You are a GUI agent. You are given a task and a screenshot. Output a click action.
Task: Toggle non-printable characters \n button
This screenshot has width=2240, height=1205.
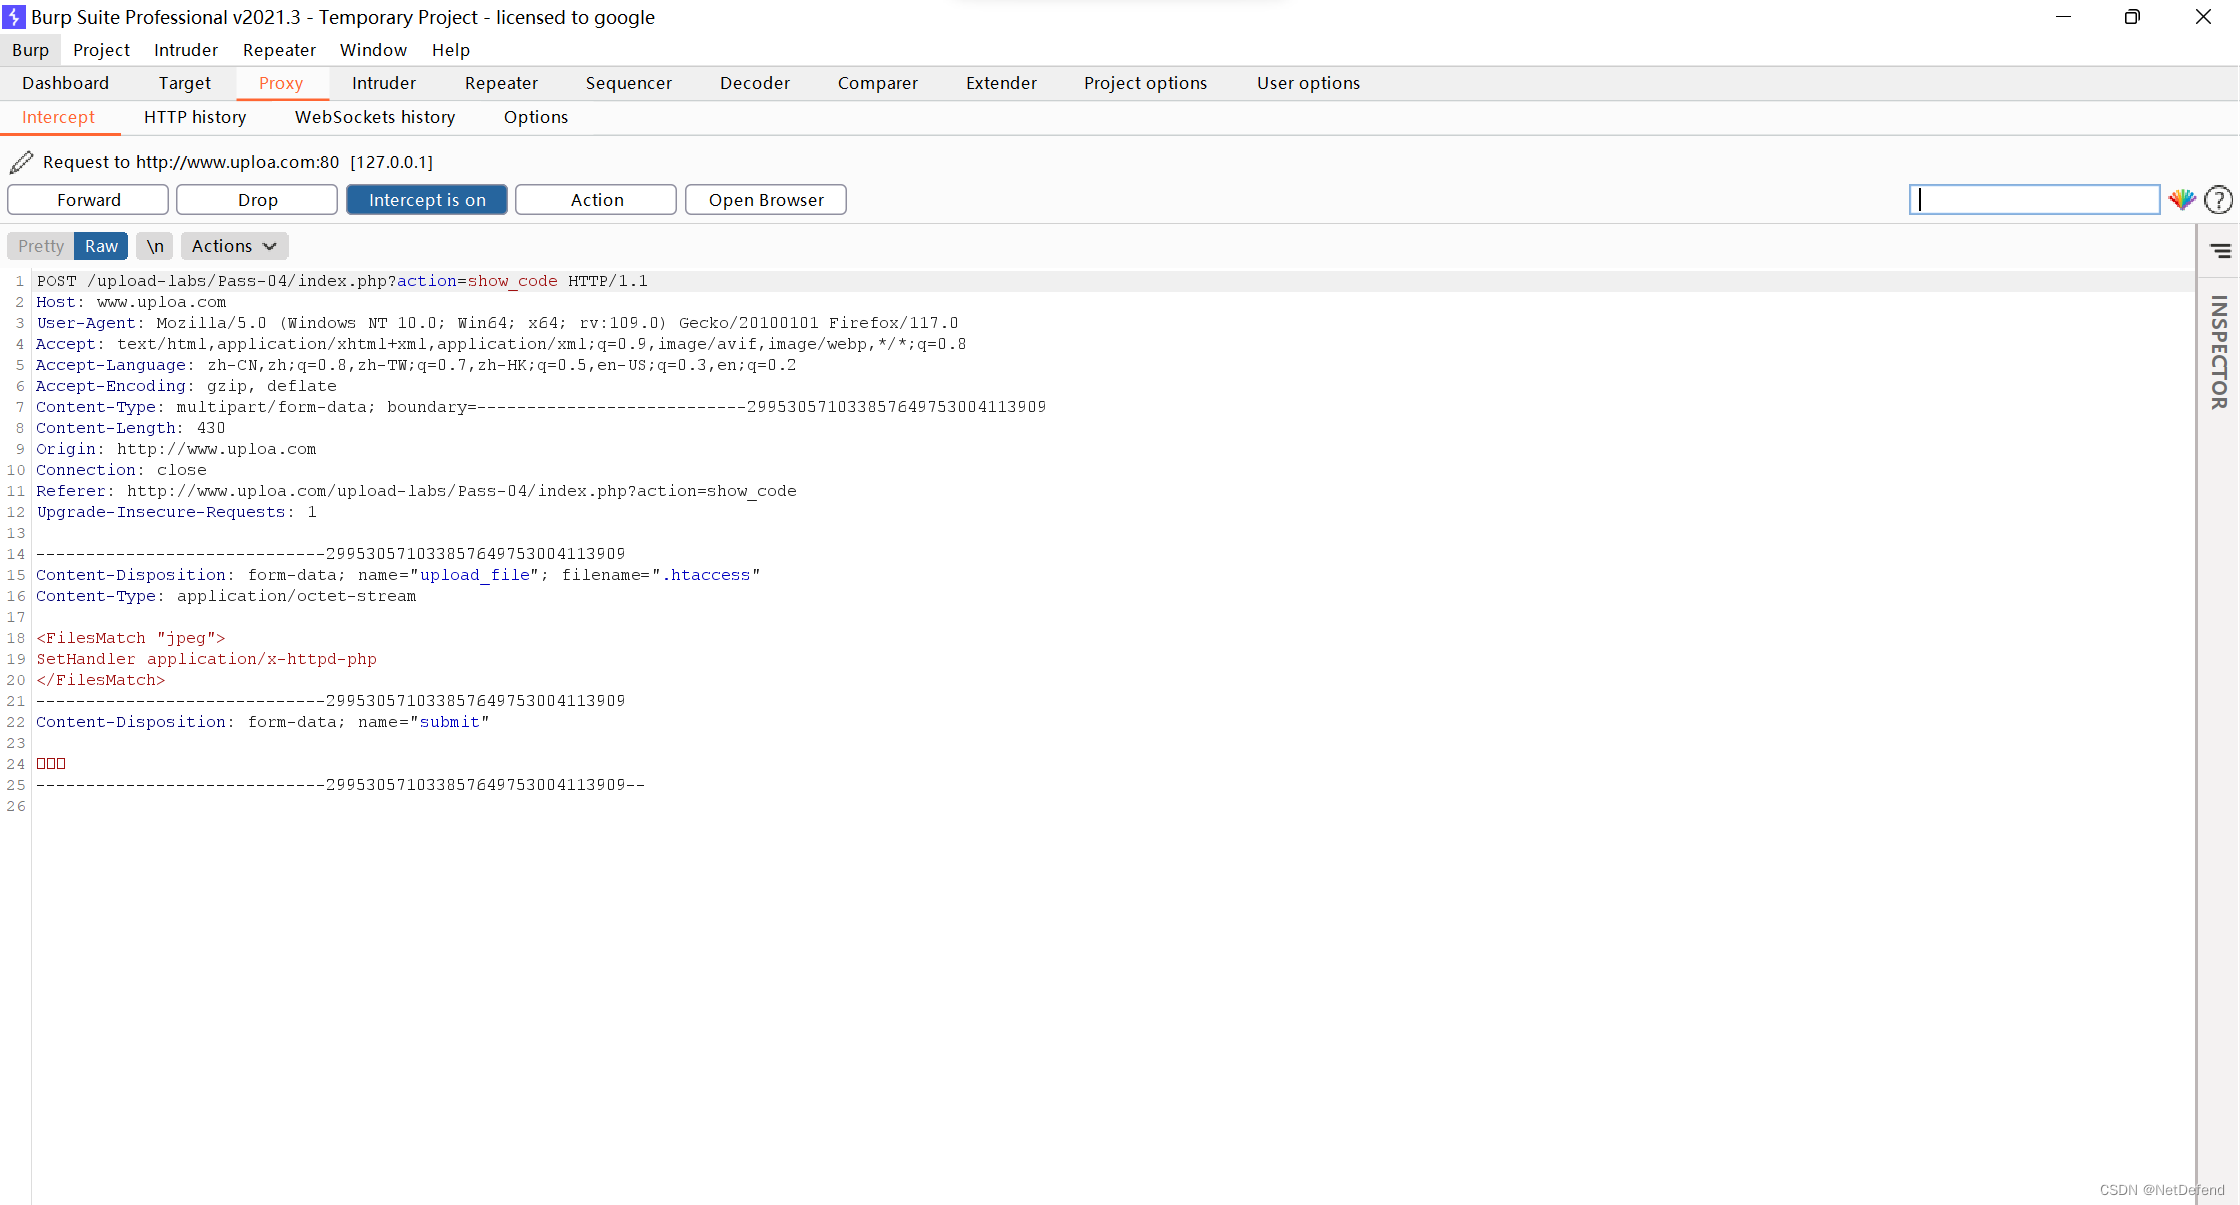pos(155,246)
